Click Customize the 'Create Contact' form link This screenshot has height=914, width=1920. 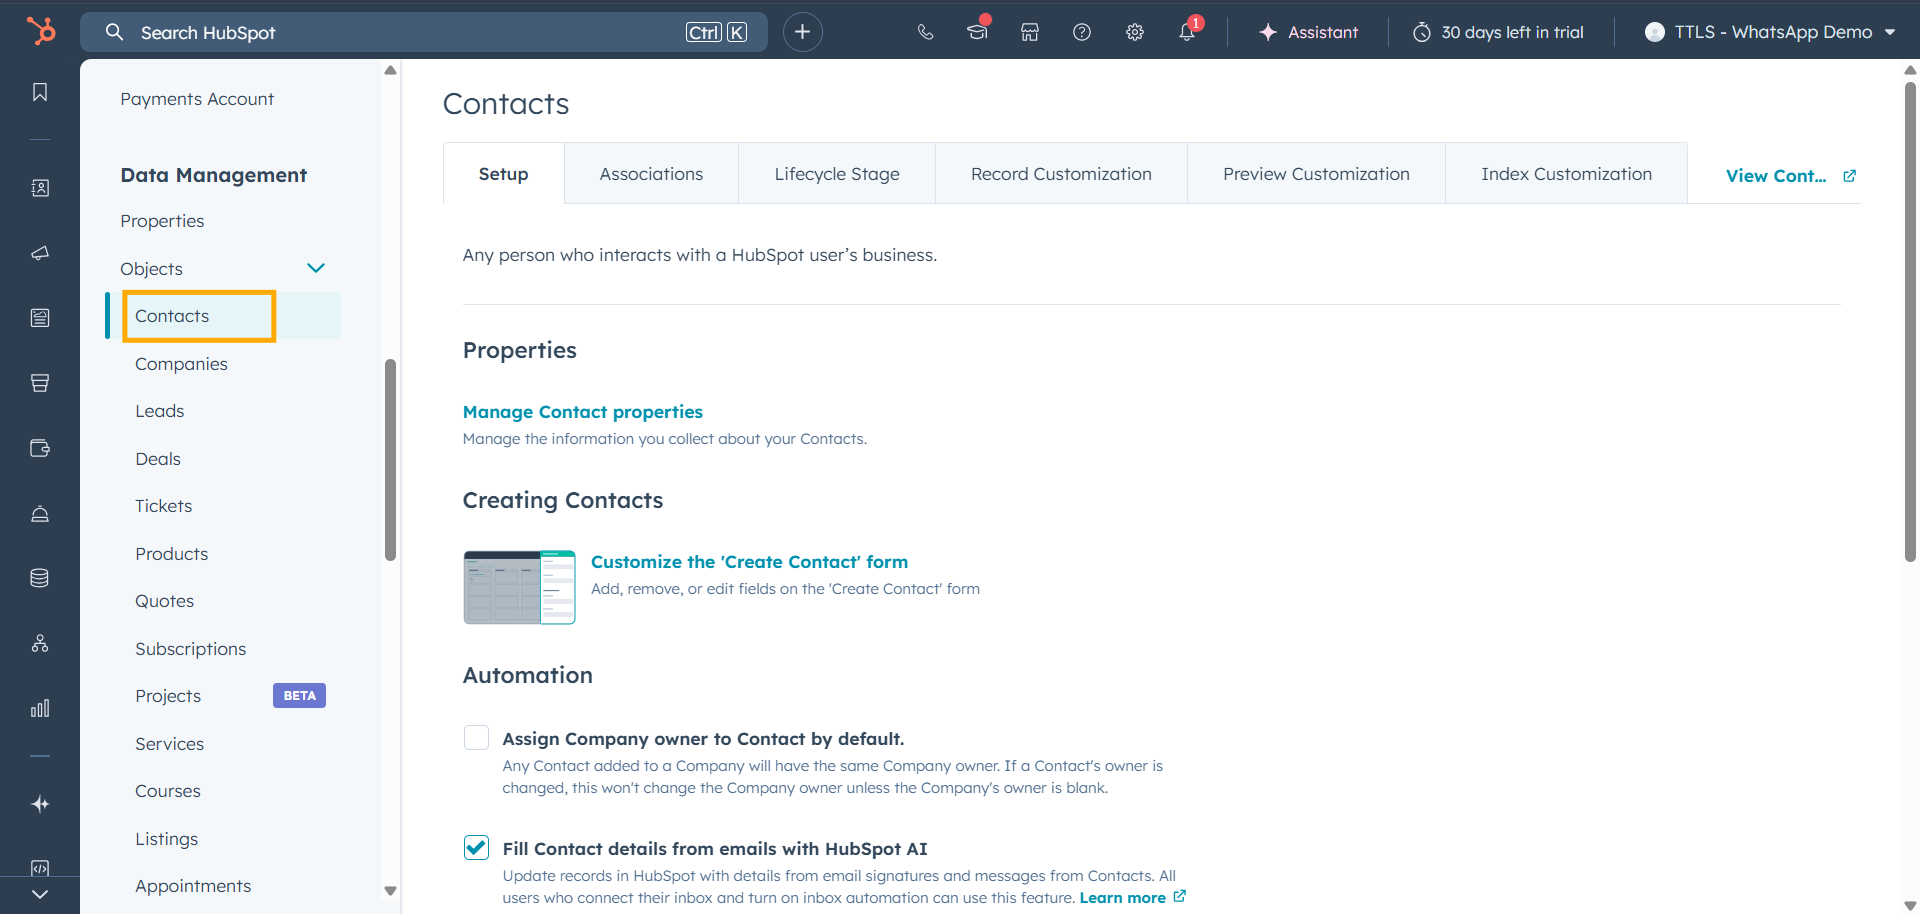(749, 562)
